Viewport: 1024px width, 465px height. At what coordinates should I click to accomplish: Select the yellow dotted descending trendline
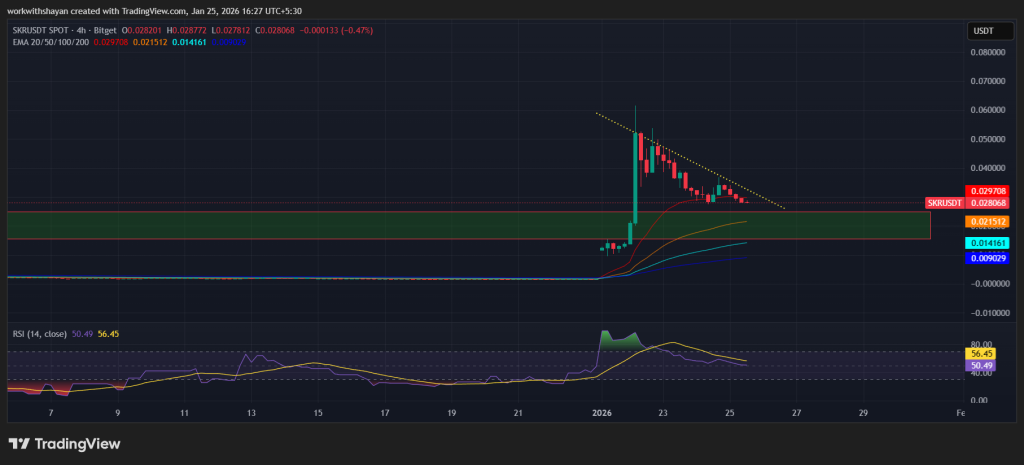coord(690,161)
